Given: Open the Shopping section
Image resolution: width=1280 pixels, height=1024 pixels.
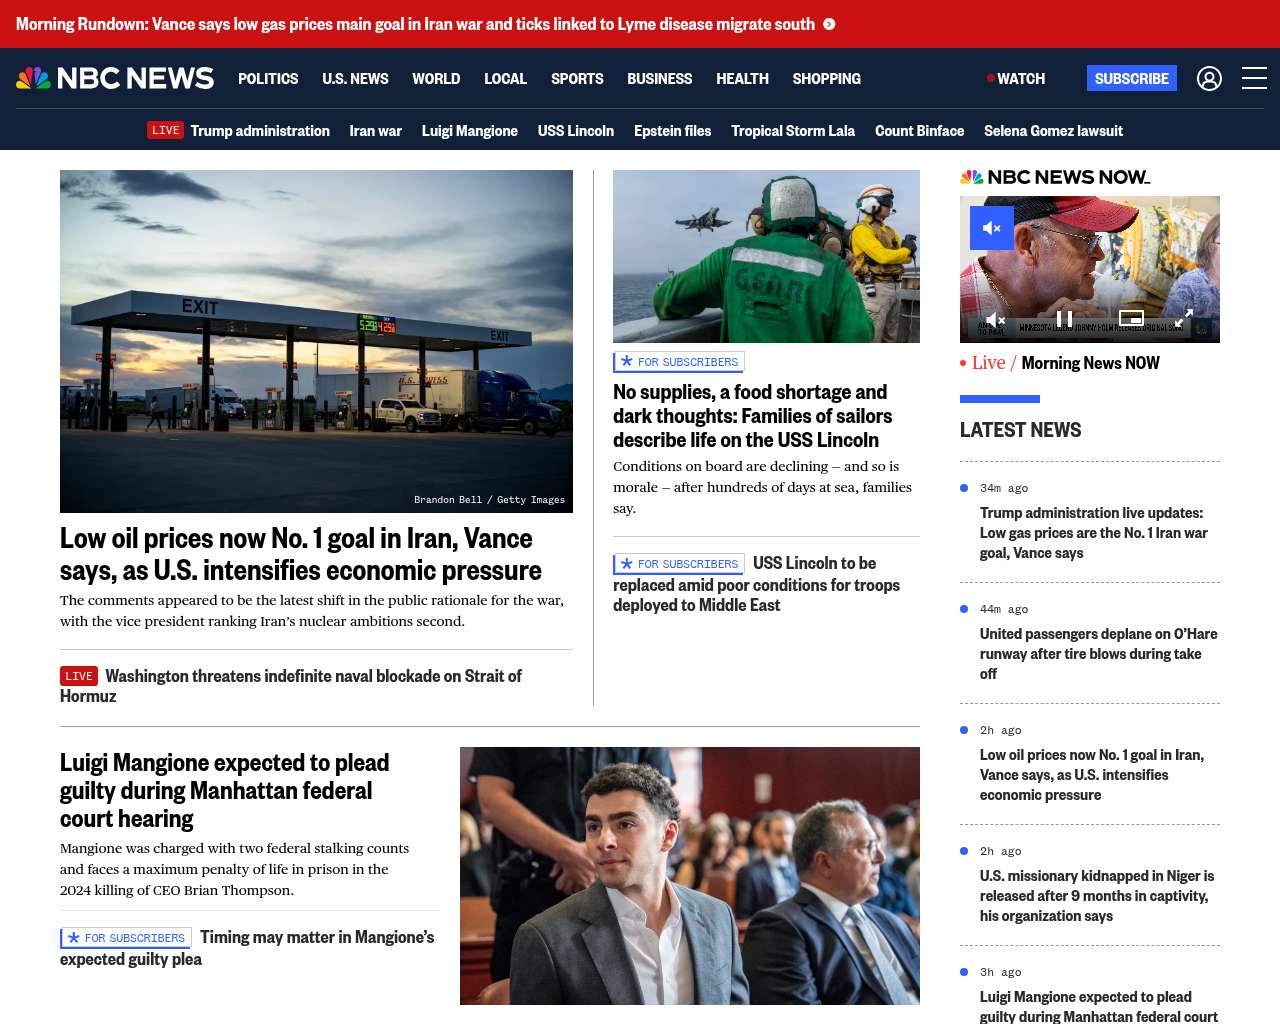Looking at the screenshot, I should [x=826, y=78].
